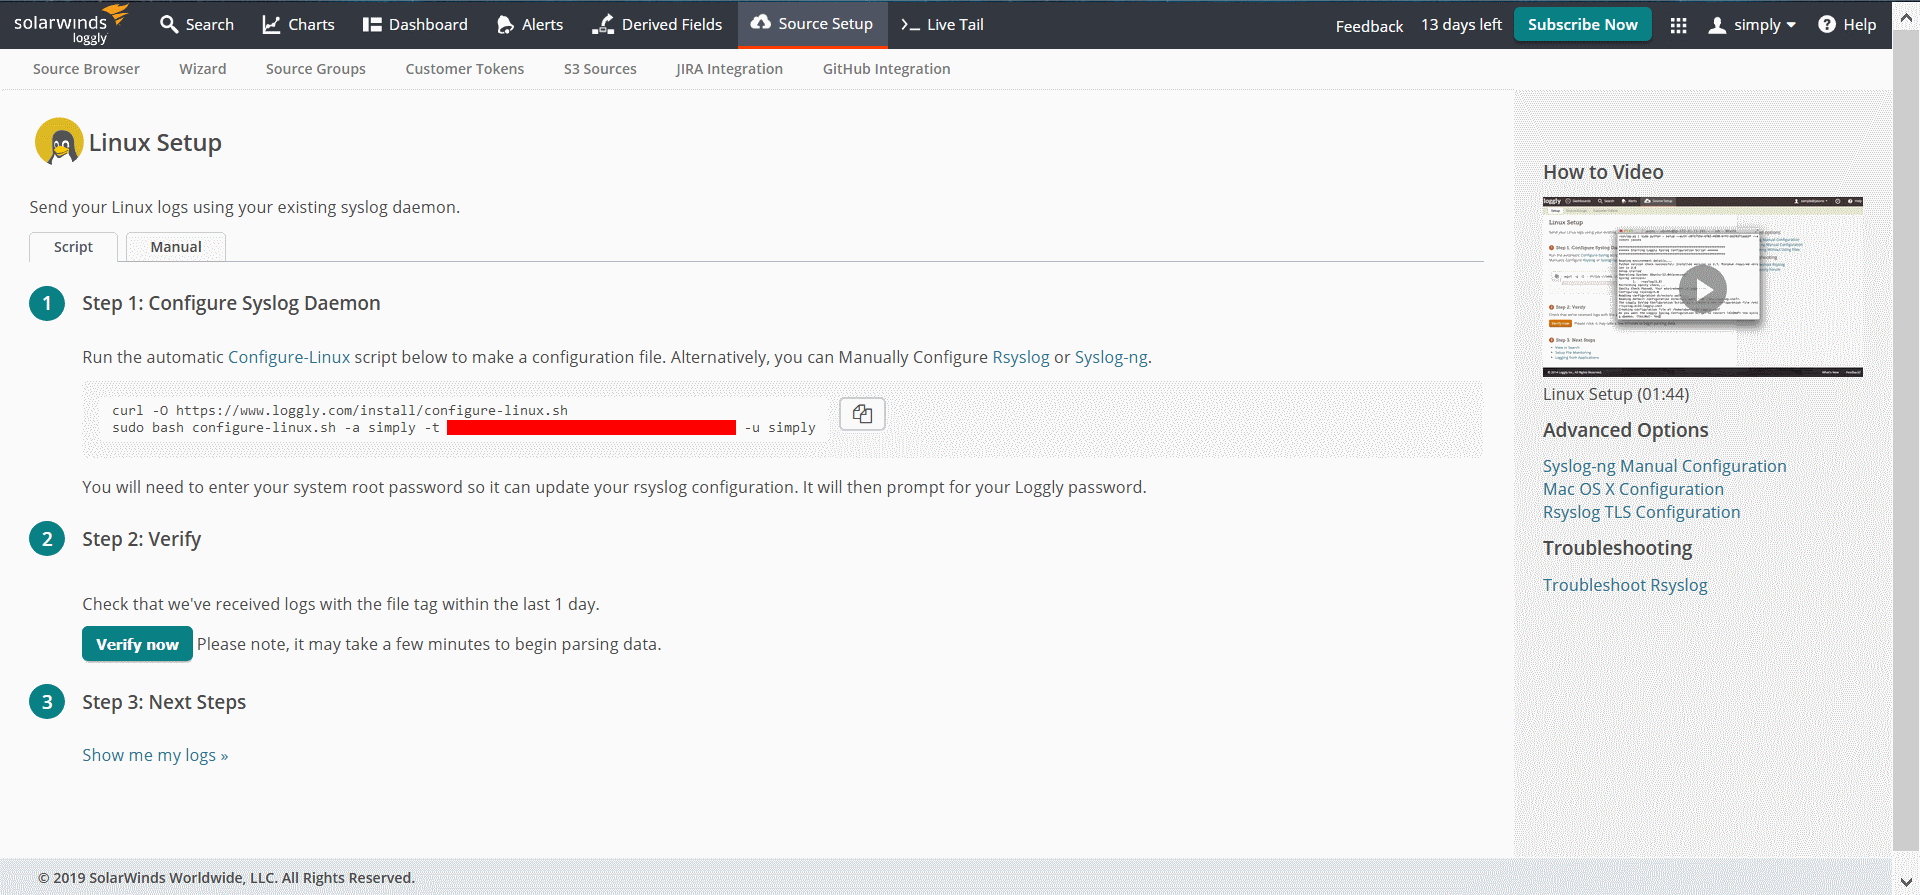
Task: Open JIRA Integration tab
Action: pyautogui.click(x=729, y=69)
